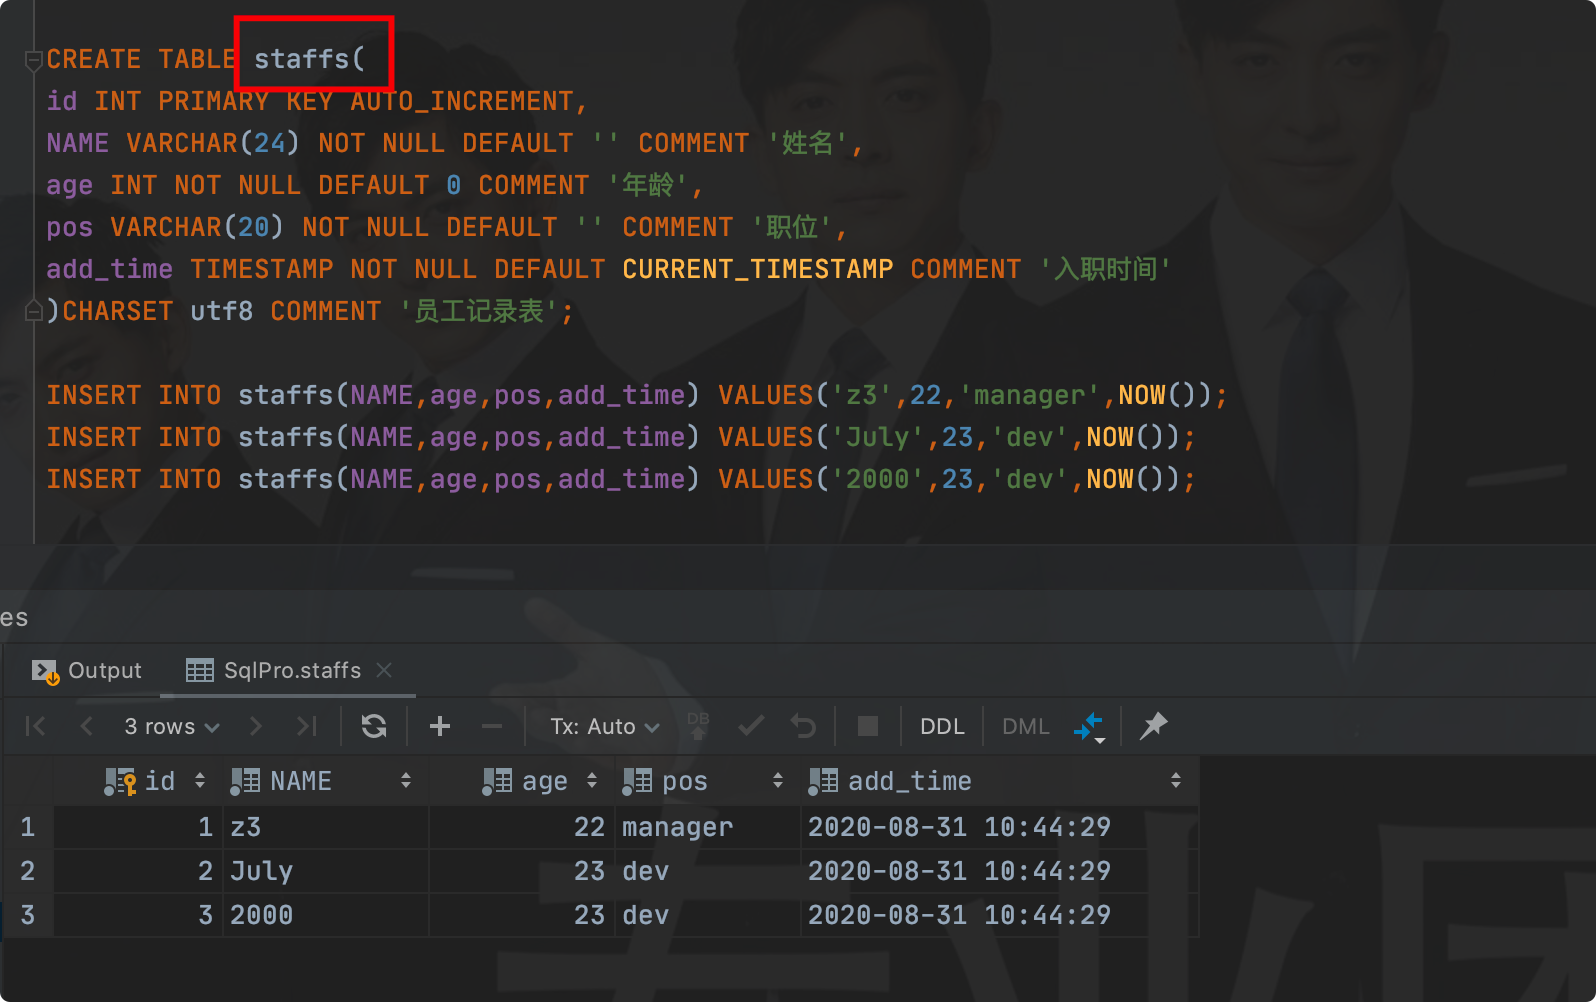Pin the result tab
1596x1002 pixels.
(1153, 726)
